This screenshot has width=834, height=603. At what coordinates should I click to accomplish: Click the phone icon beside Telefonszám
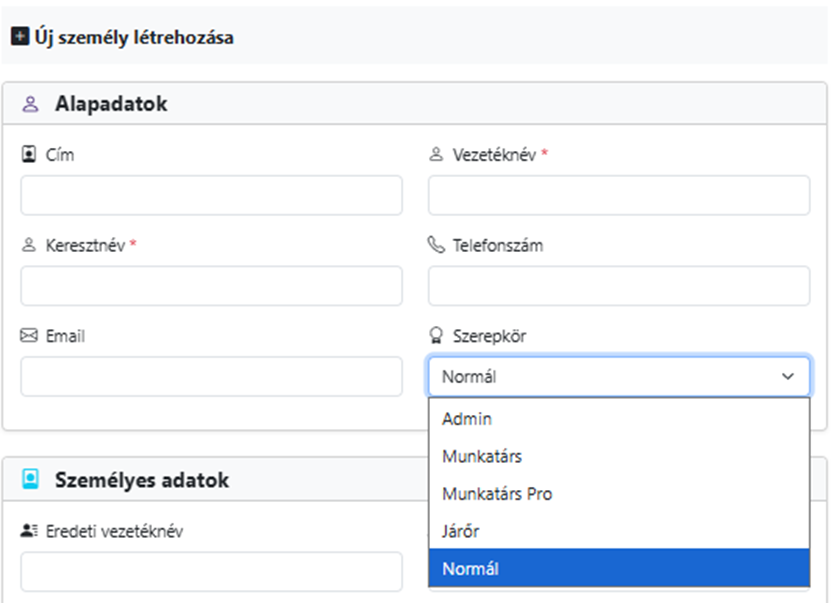(436, 245)
